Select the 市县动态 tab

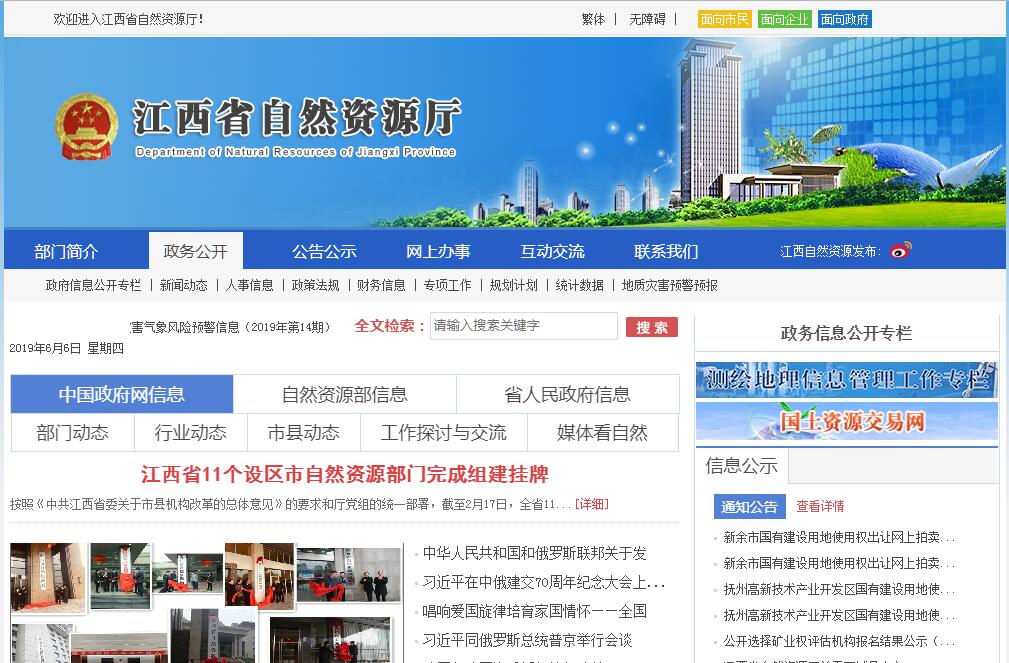[303, 433]
